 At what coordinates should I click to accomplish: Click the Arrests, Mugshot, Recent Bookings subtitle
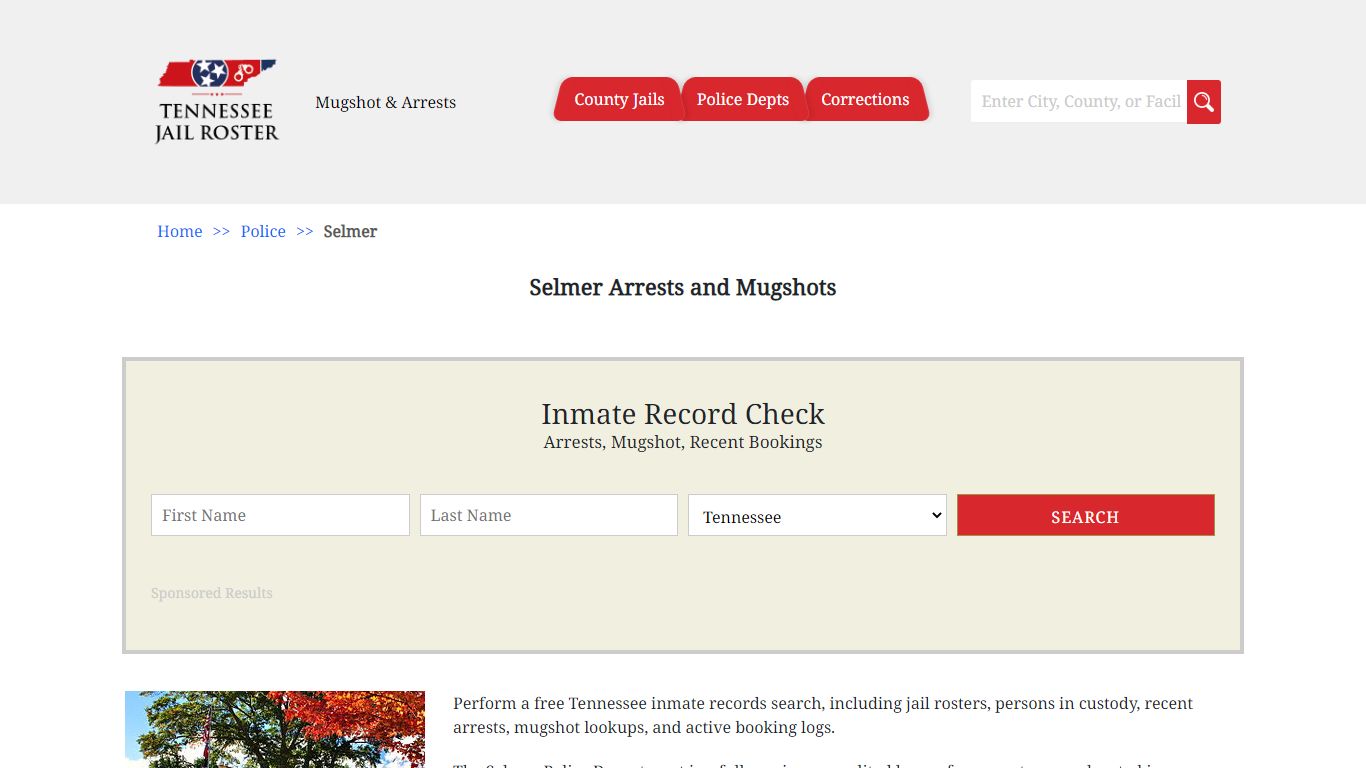[x=683, y=442]
